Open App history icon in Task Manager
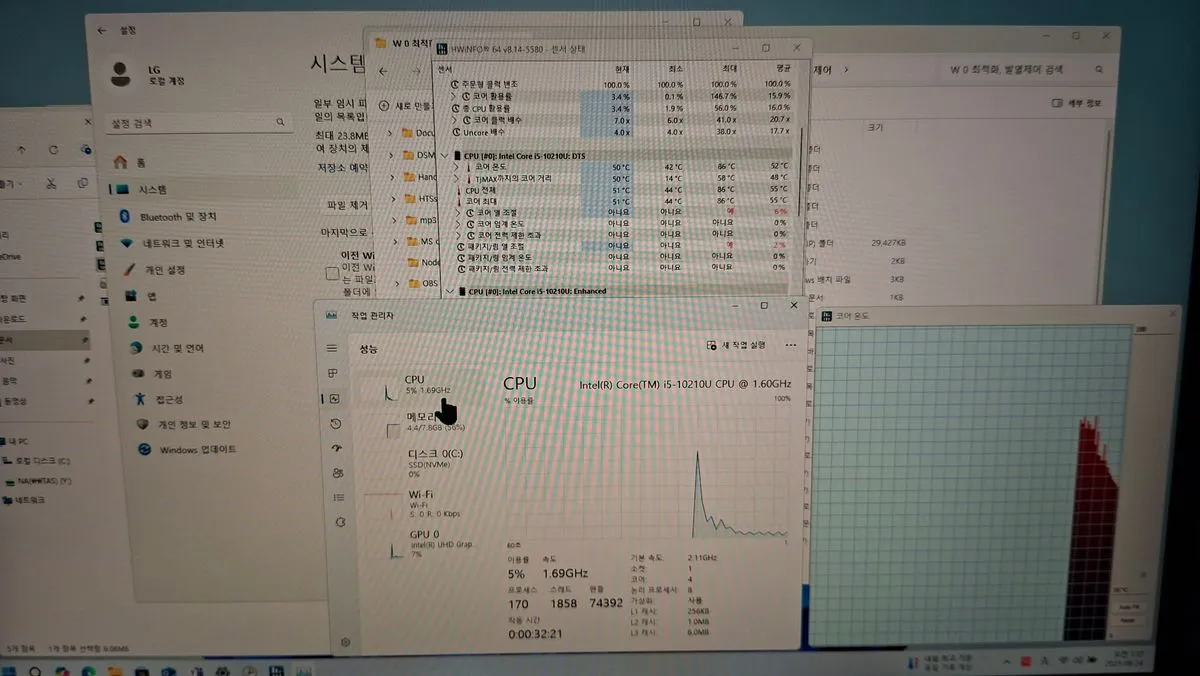This screenshot has width=1200, height=676. click(x=335, y=424)
